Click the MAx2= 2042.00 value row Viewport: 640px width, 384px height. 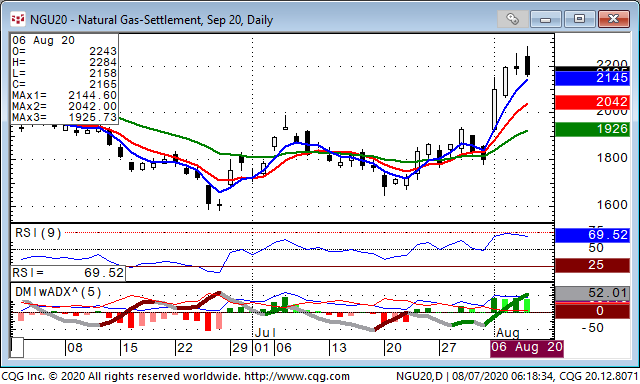(x=64, y=107)
